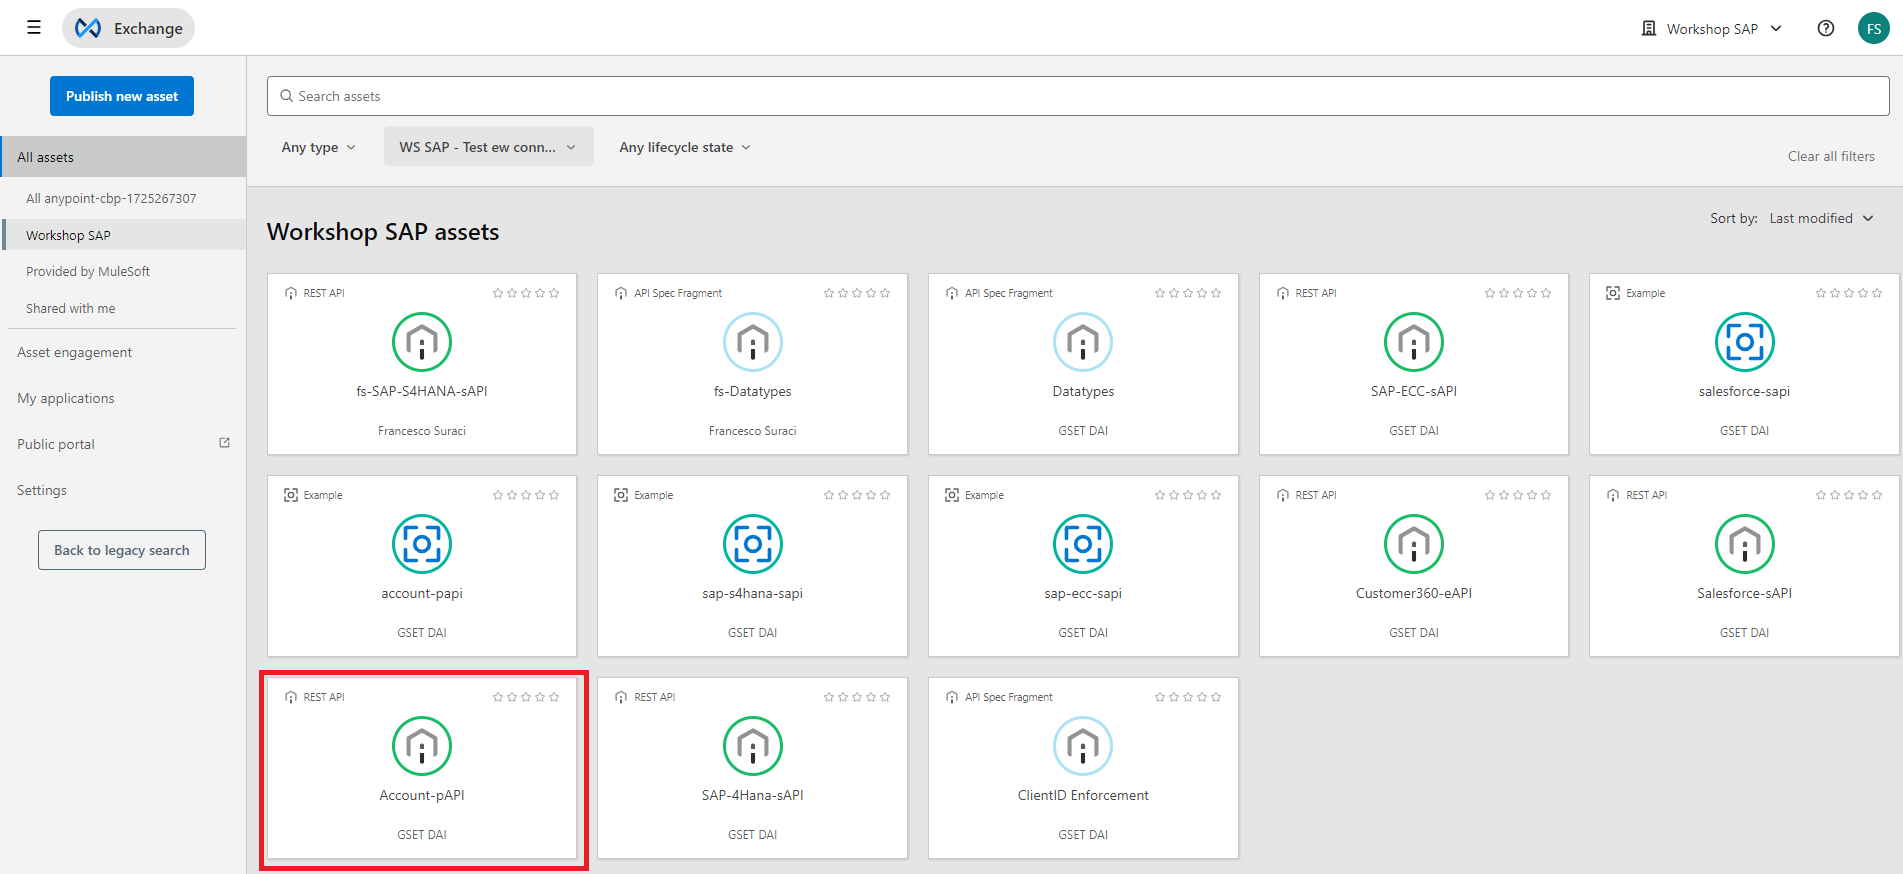Image resolution: width=1903 pixels, height=874 pixels.
Task: Open the fs-Datatypes asset title
Action: [x=753, y=391]
